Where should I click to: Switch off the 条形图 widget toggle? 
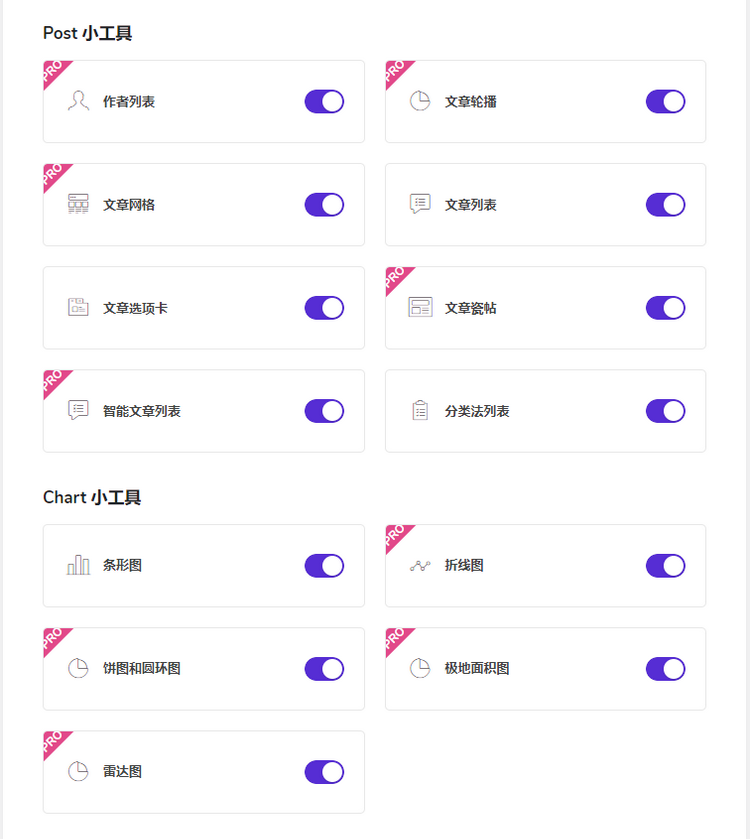pyautogui.click(x=324, y=566)
